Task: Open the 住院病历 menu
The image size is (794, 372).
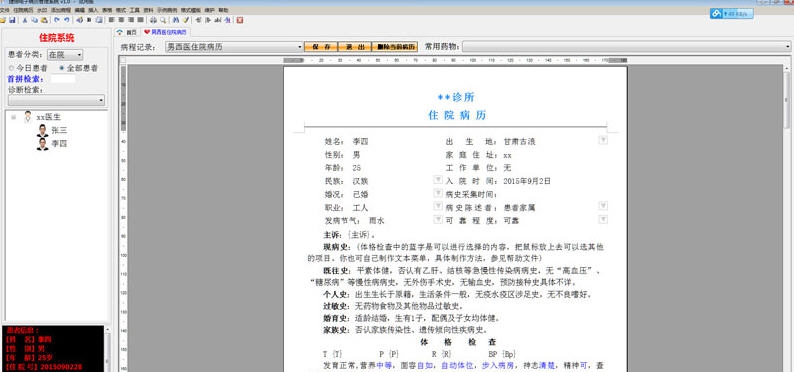Action: click(23, 10)
